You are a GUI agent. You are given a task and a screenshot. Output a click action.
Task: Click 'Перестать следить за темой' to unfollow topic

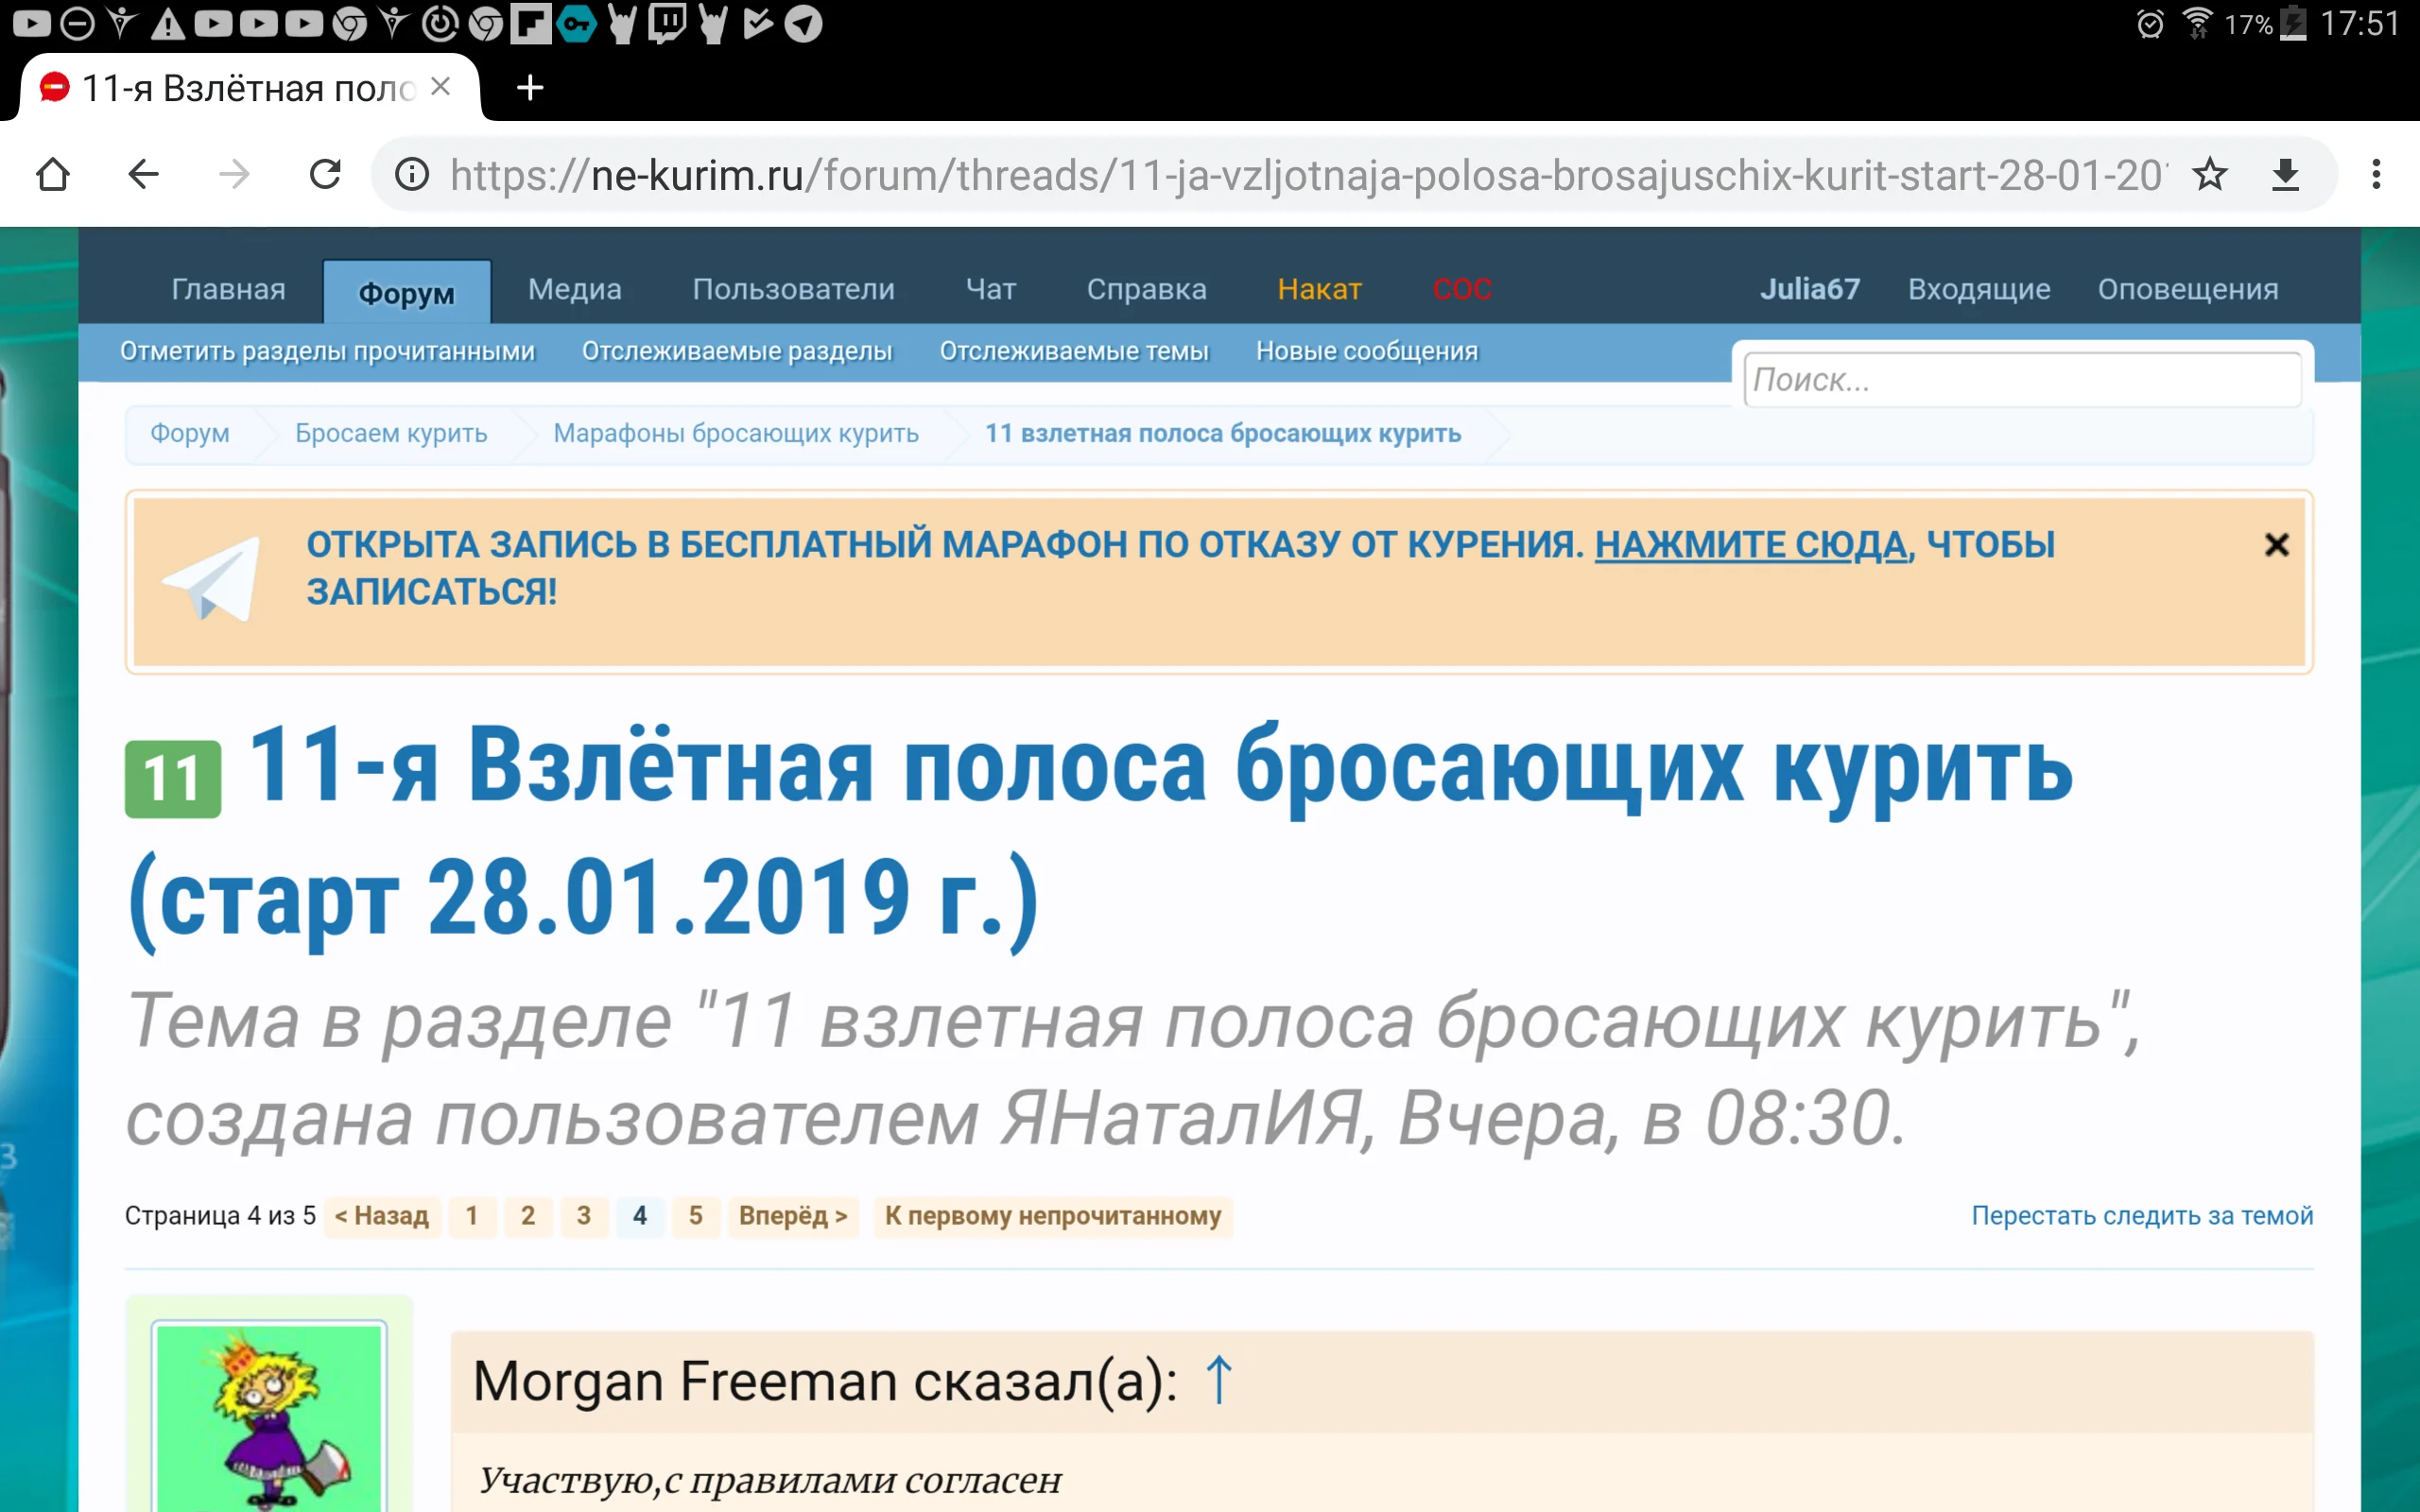pos(2142,1216)
